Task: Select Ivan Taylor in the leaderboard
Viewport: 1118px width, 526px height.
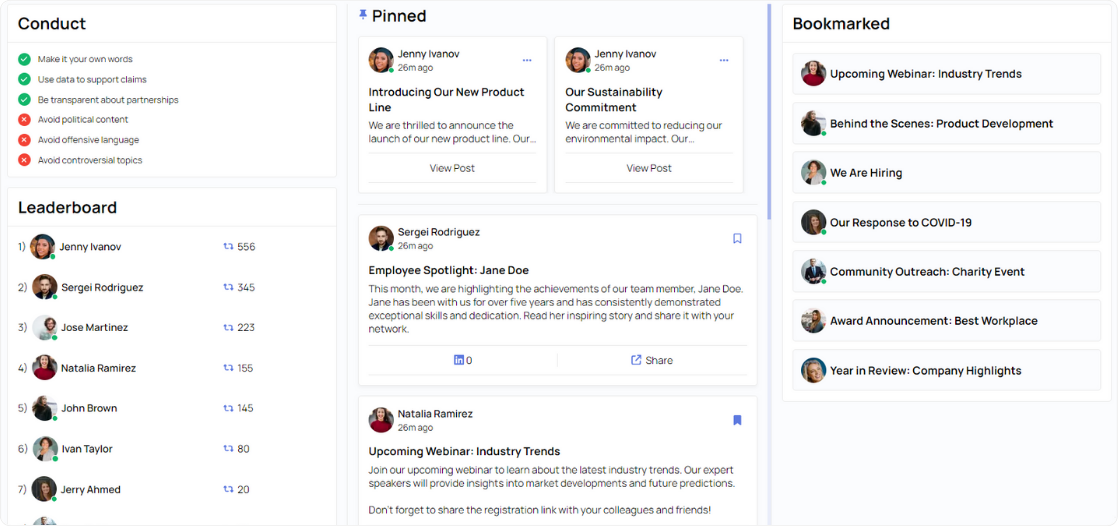Action: tap(86, 449)
